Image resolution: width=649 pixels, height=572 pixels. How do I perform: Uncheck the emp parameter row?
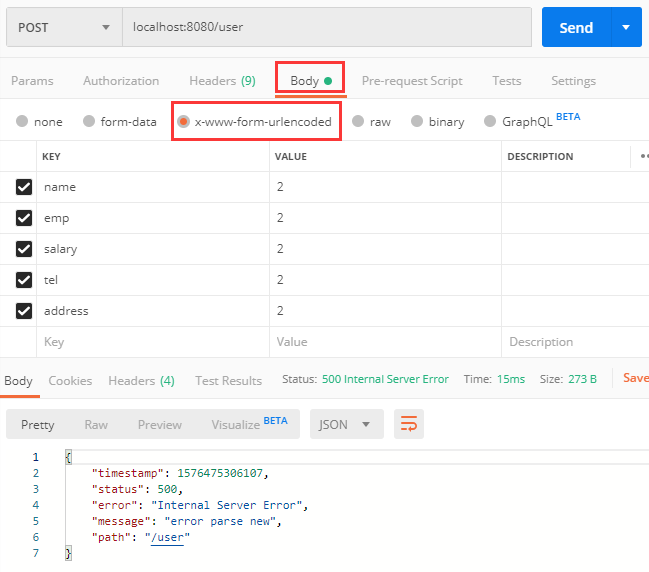pyautogui.click(x=24, y=218)
